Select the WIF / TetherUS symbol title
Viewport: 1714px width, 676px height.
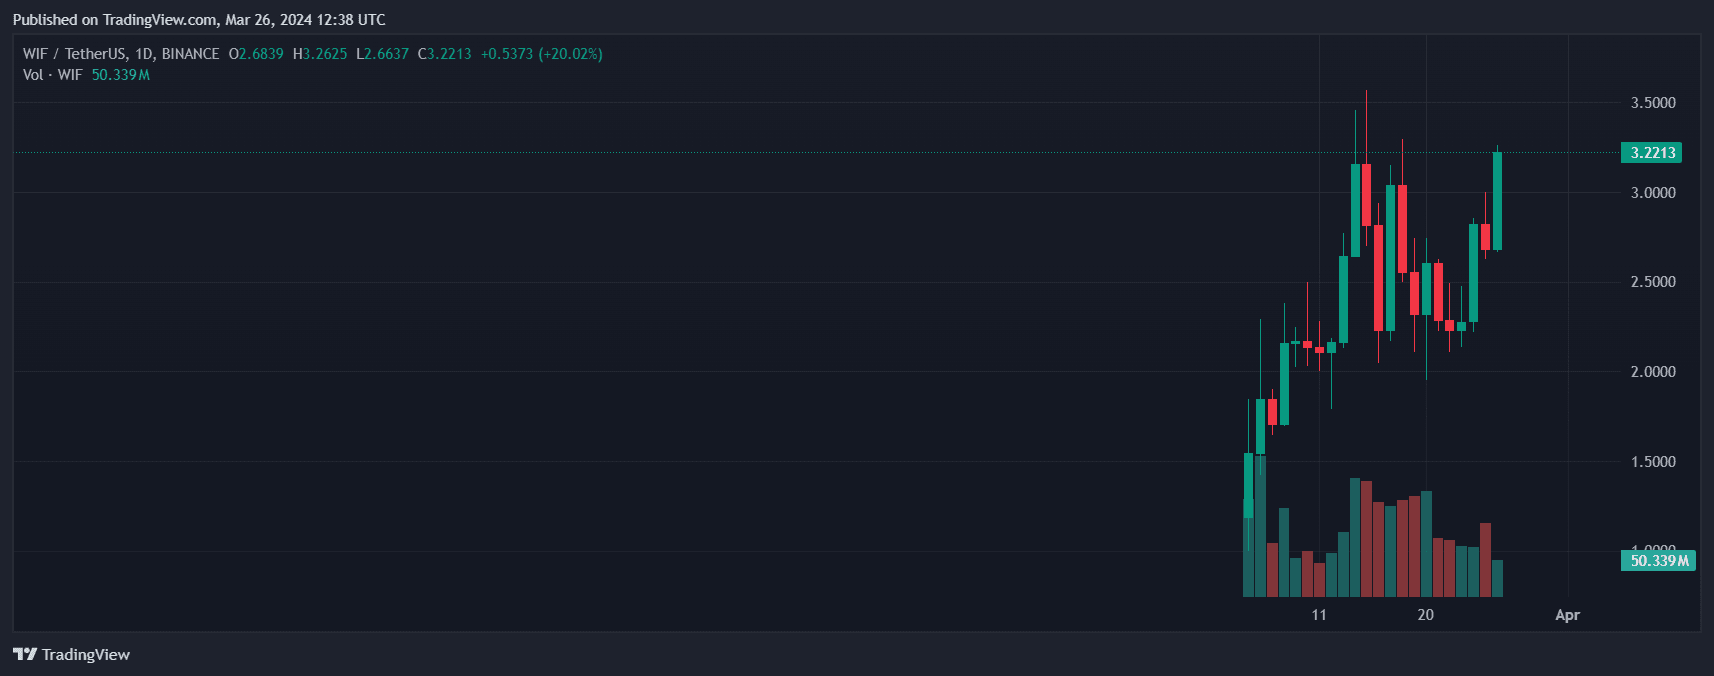(x=74, y=54)
